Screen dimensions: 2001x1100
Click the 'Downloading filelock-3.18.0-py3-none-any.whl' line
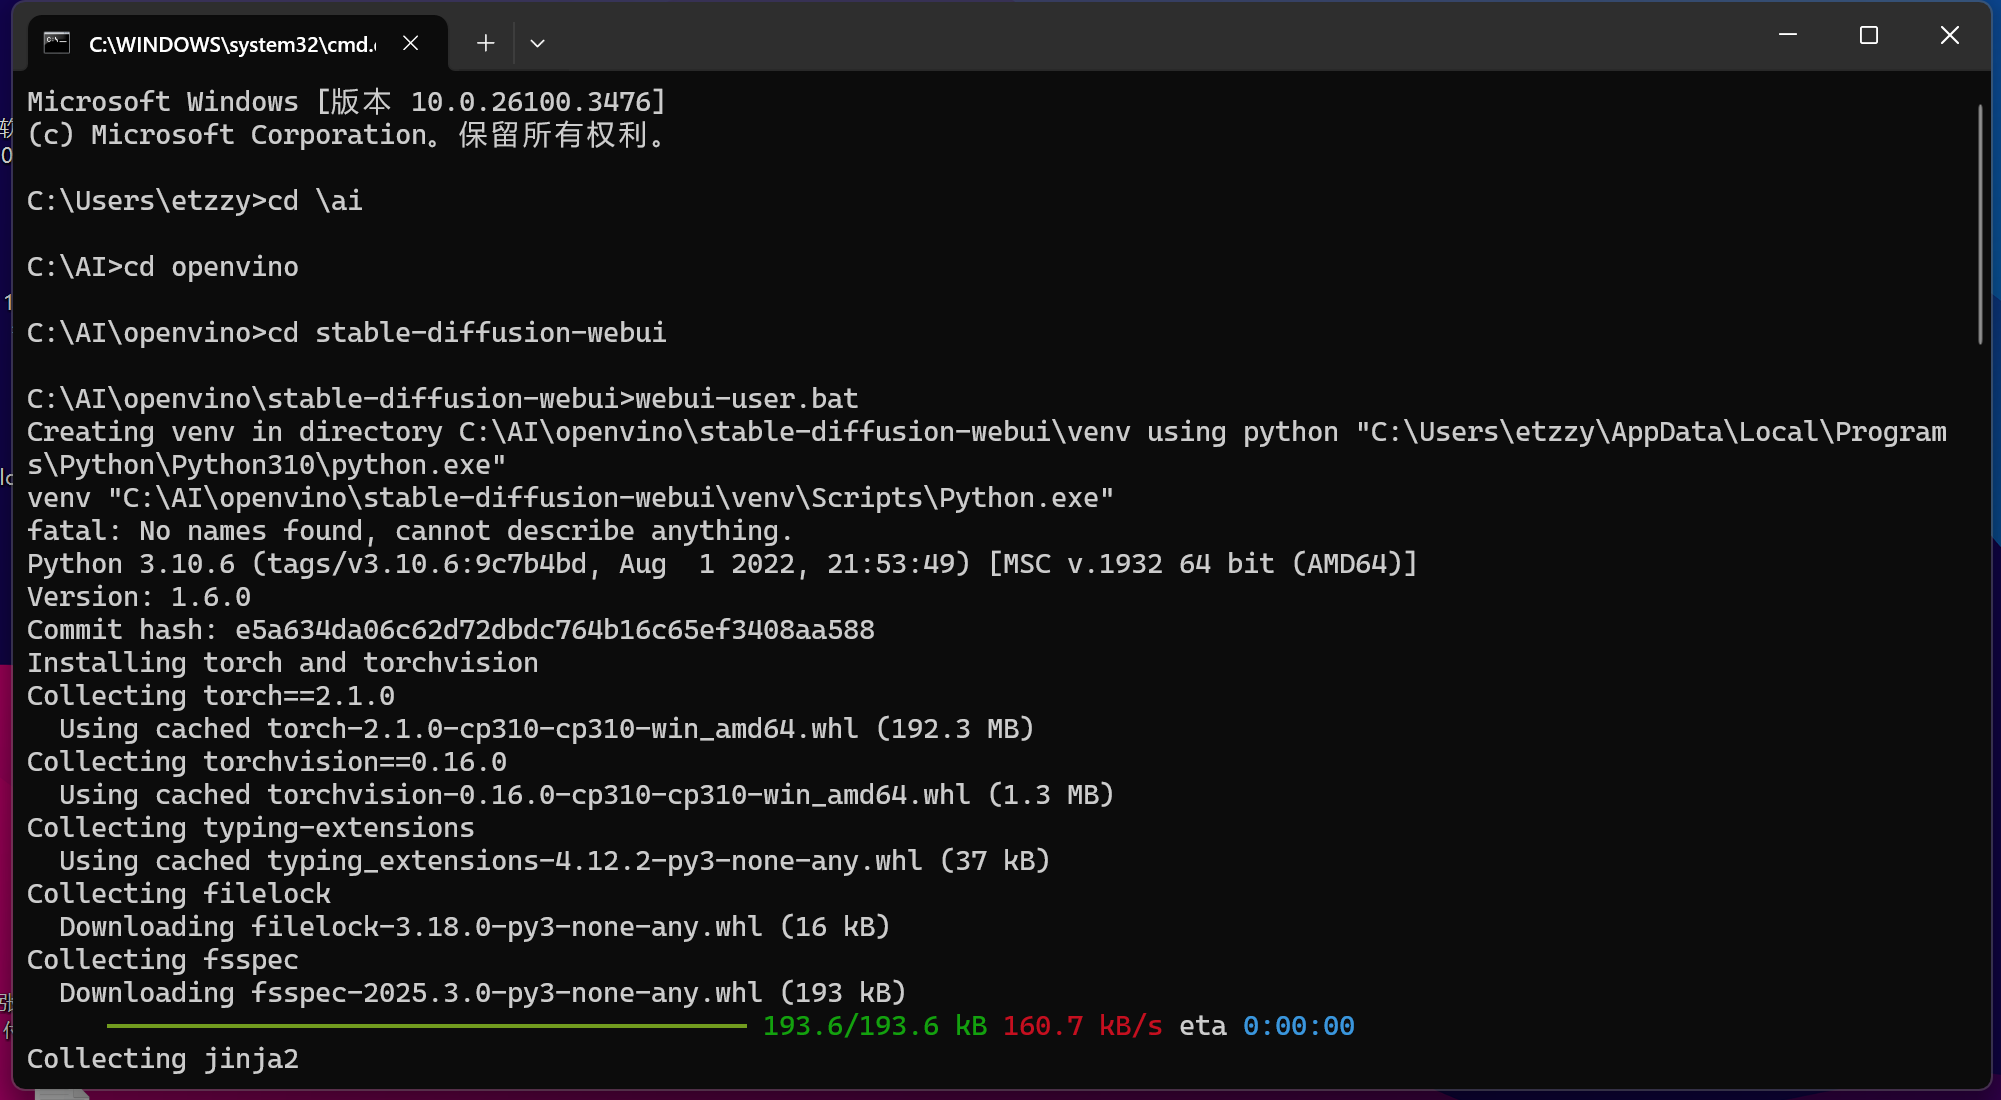(x=475, y=927)
